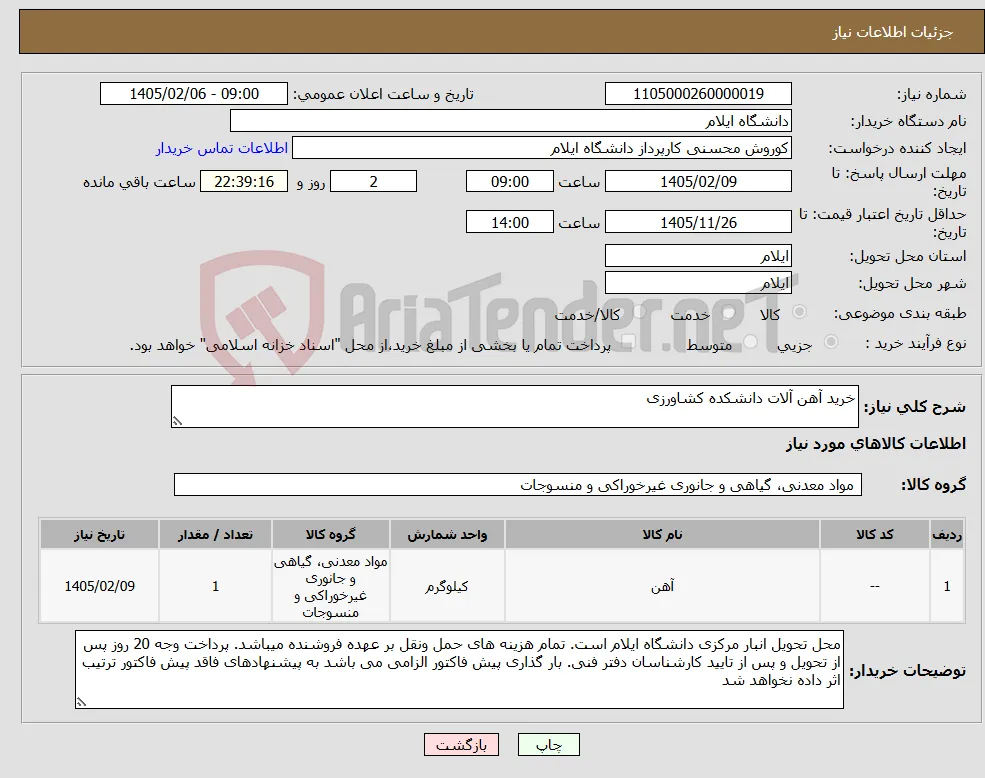Click the delivery province field ایلام
This screenshot has height=778, width=985.
coord(698,256)
